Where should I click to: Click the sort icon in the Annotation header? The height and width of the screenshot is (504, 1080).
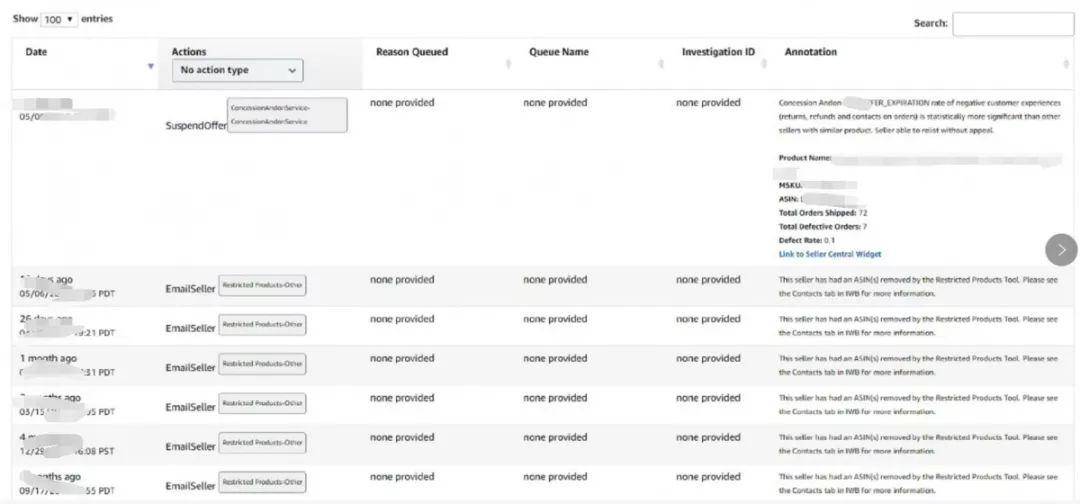click(x=1066, y=64)
